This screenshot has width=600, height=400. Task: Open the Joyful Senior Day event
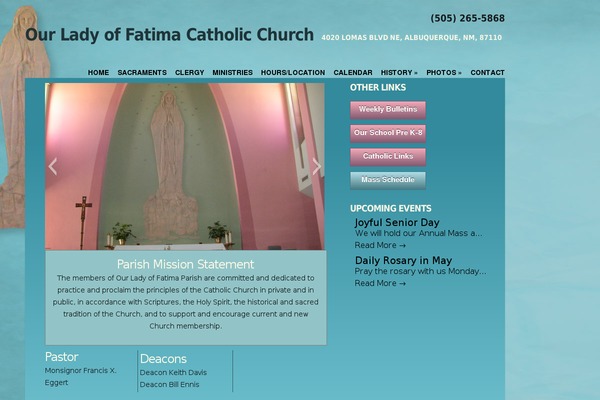397,222
